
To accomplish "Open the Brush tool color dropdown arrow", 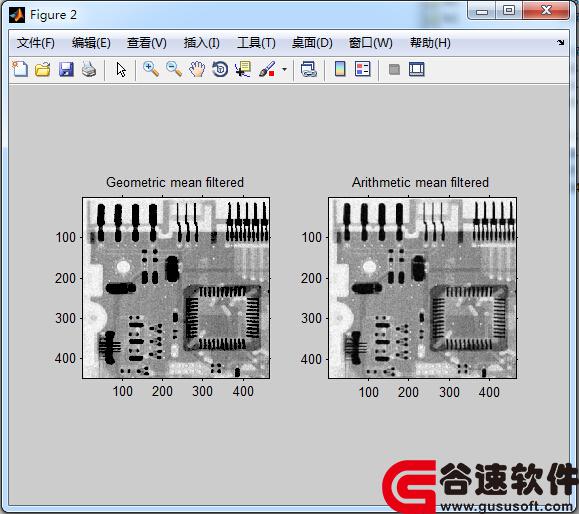I will (x=284, y=69).
